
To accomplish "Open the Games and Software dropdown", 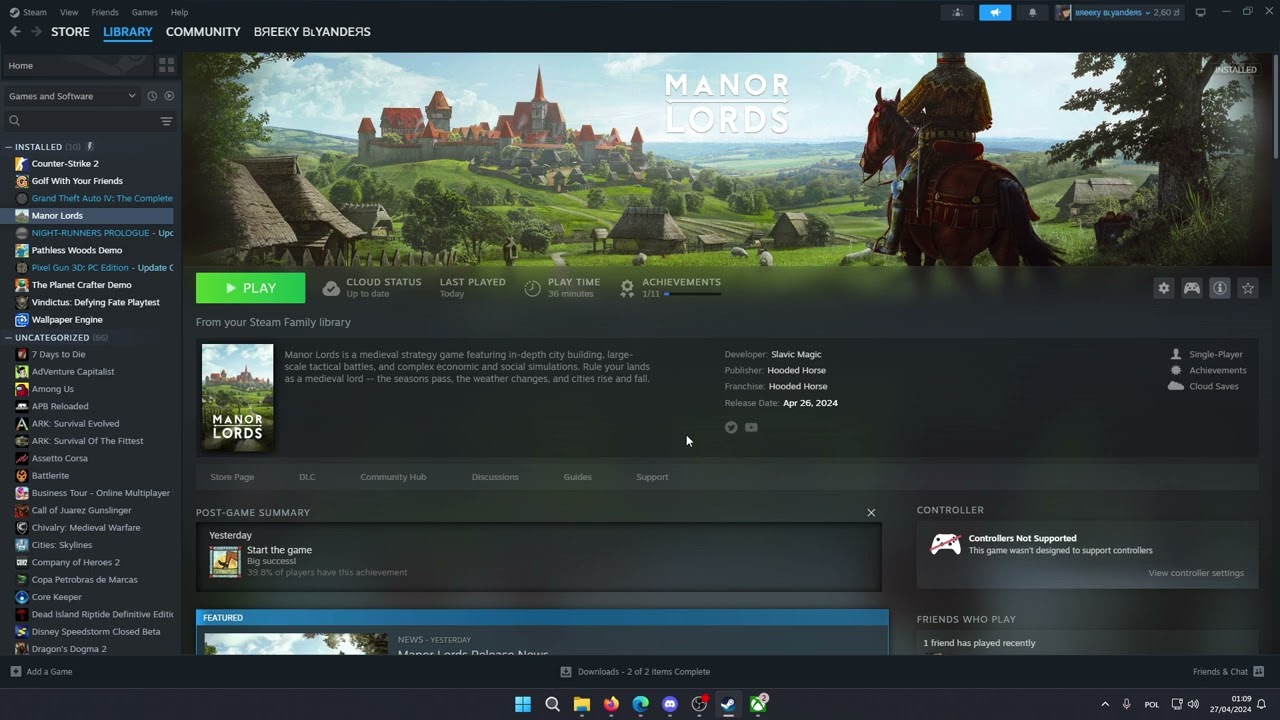I will pyautogui.click(x=72, y=96).
